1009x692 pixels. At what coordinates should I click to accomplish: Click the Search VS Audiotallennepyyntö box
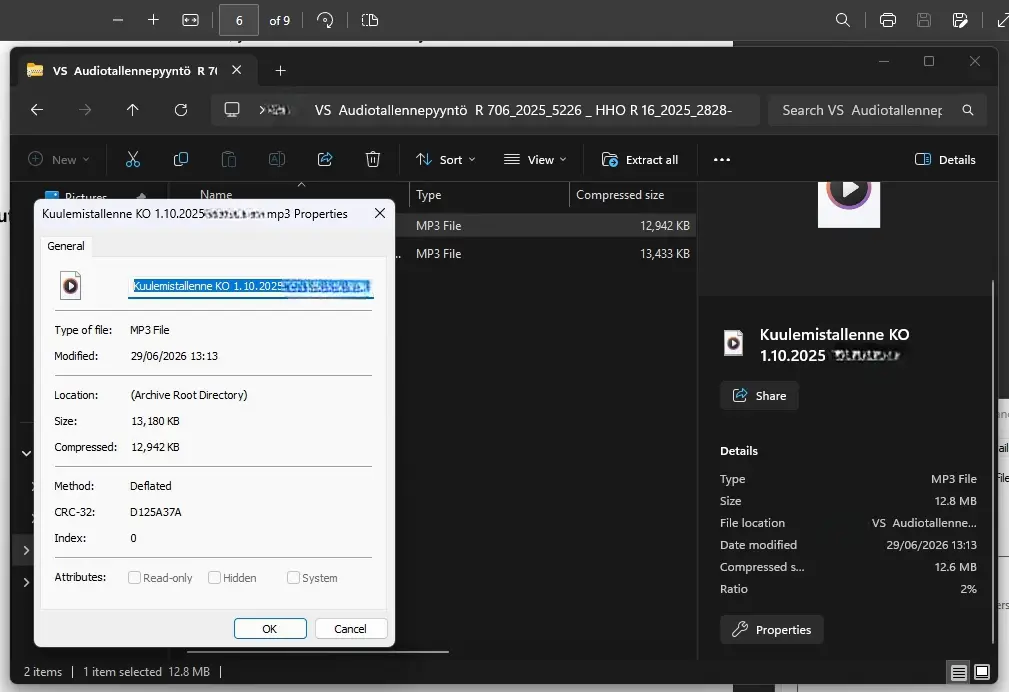click(x=877, y=110)
